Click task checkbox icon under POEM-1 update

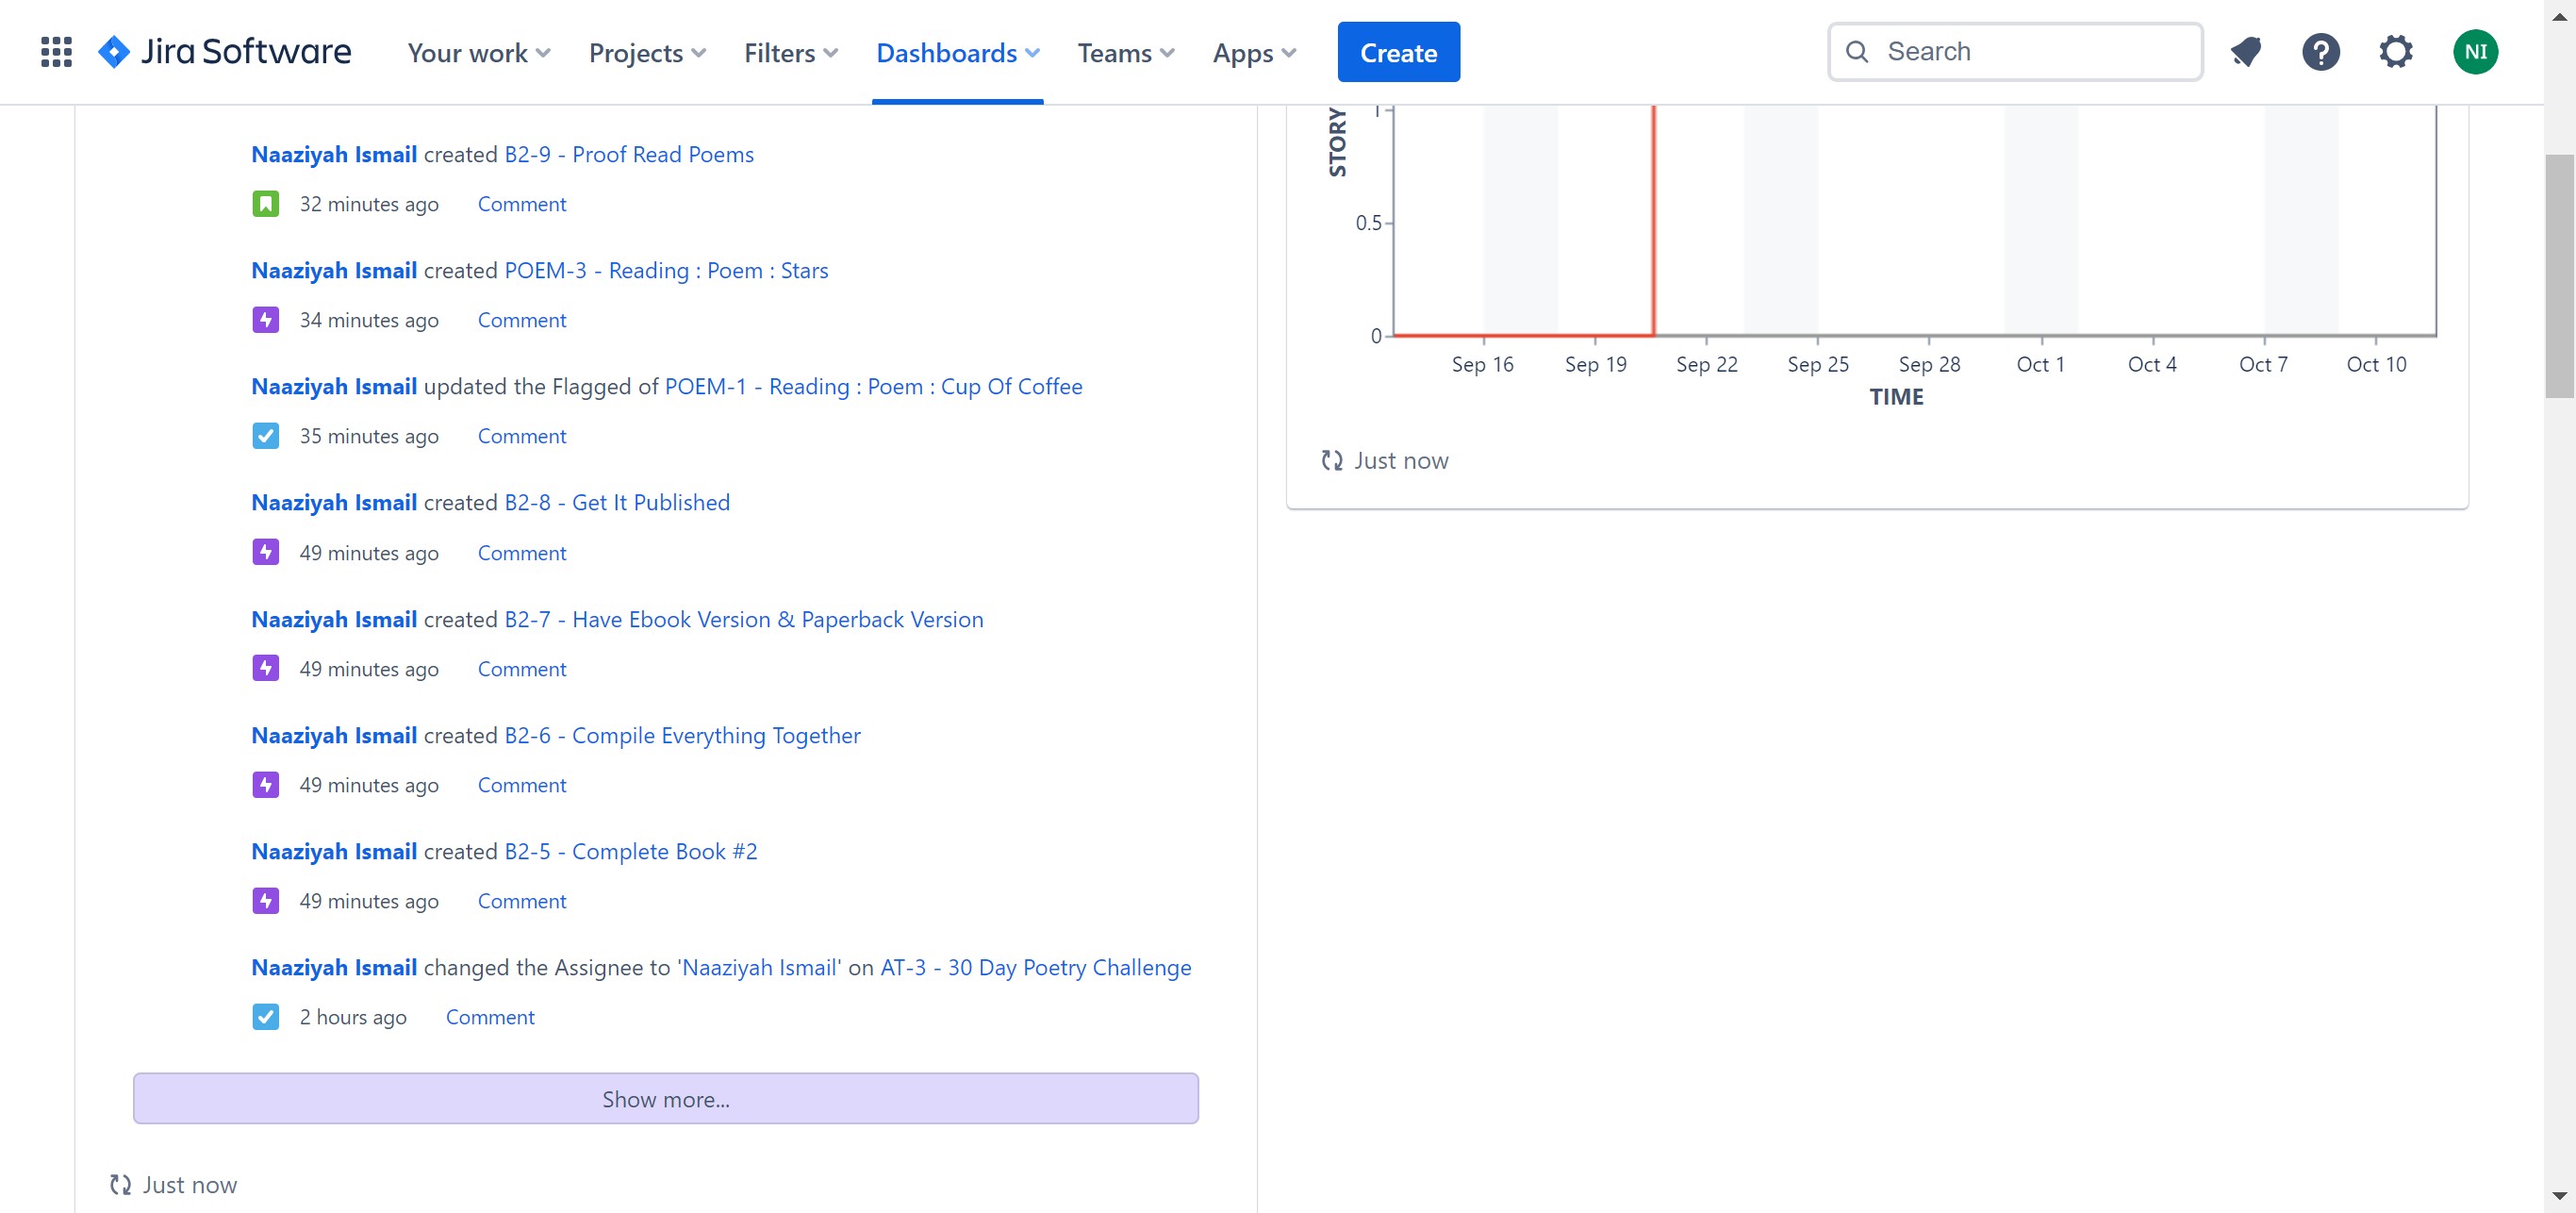click(x=265, y=436)
